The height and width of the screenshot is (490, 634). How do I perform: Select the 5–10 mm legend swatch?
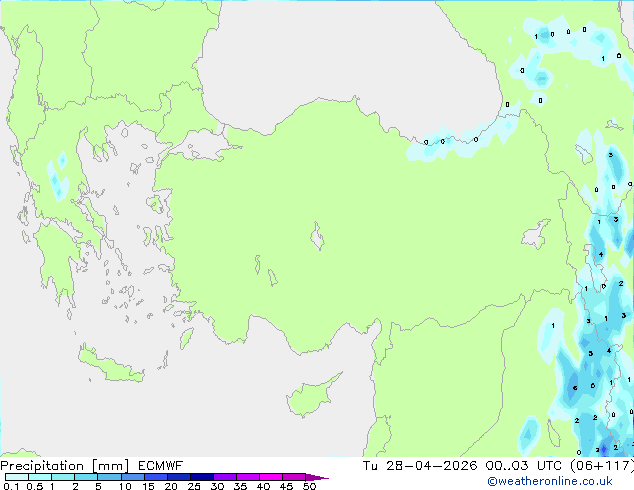109,477
